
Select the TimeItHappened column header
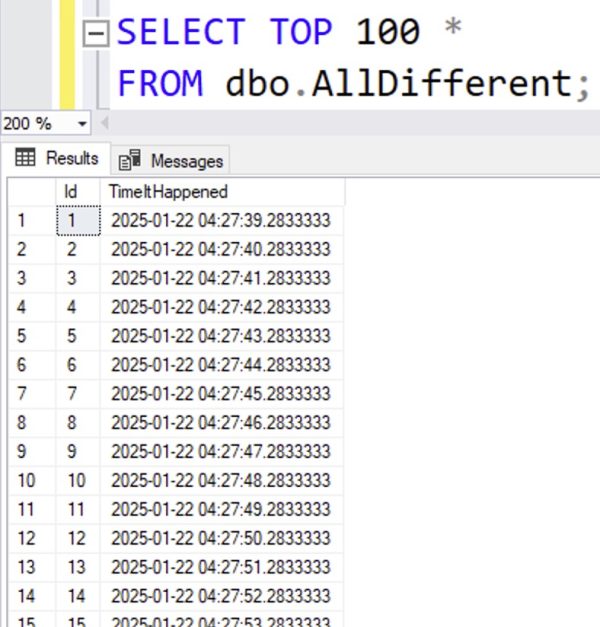tap(168, 192)
